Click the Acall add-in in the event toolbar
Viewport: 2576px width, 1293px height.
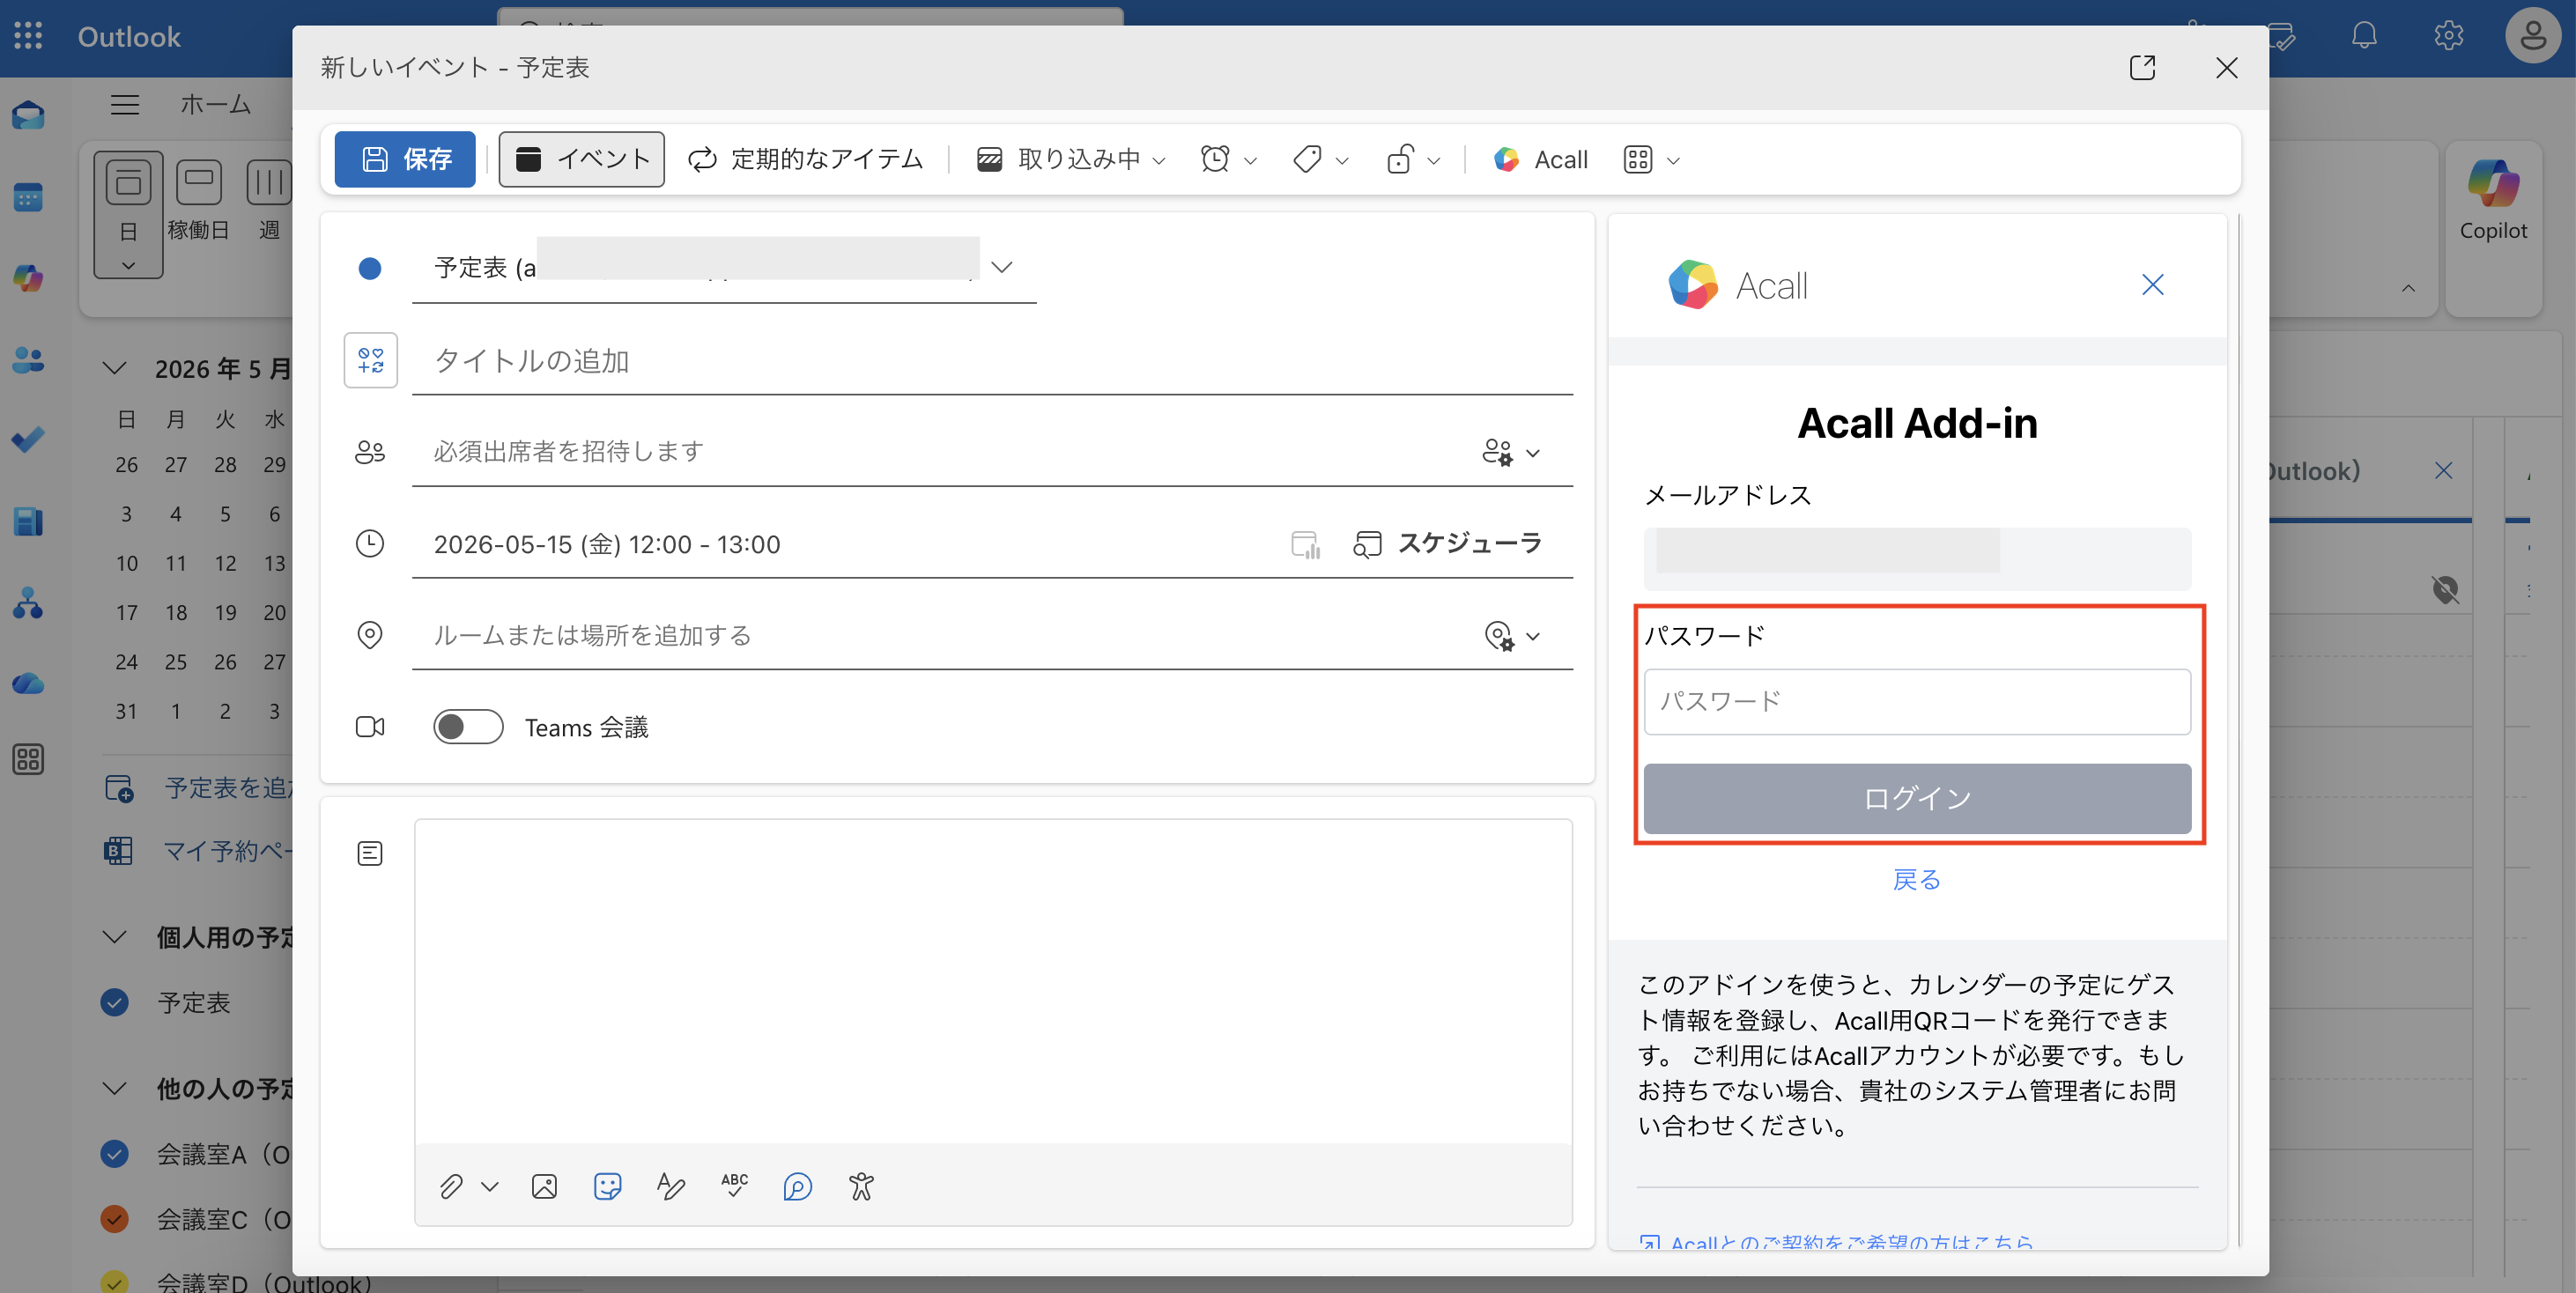tap(1540, 159)
